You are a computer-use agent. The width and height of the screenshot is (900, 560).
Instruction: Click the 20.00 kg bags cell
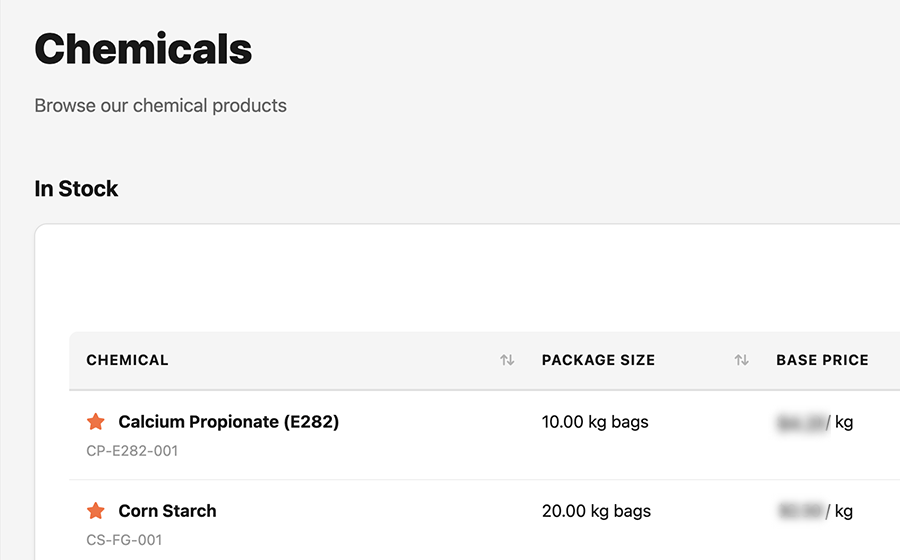click(596, 511)
